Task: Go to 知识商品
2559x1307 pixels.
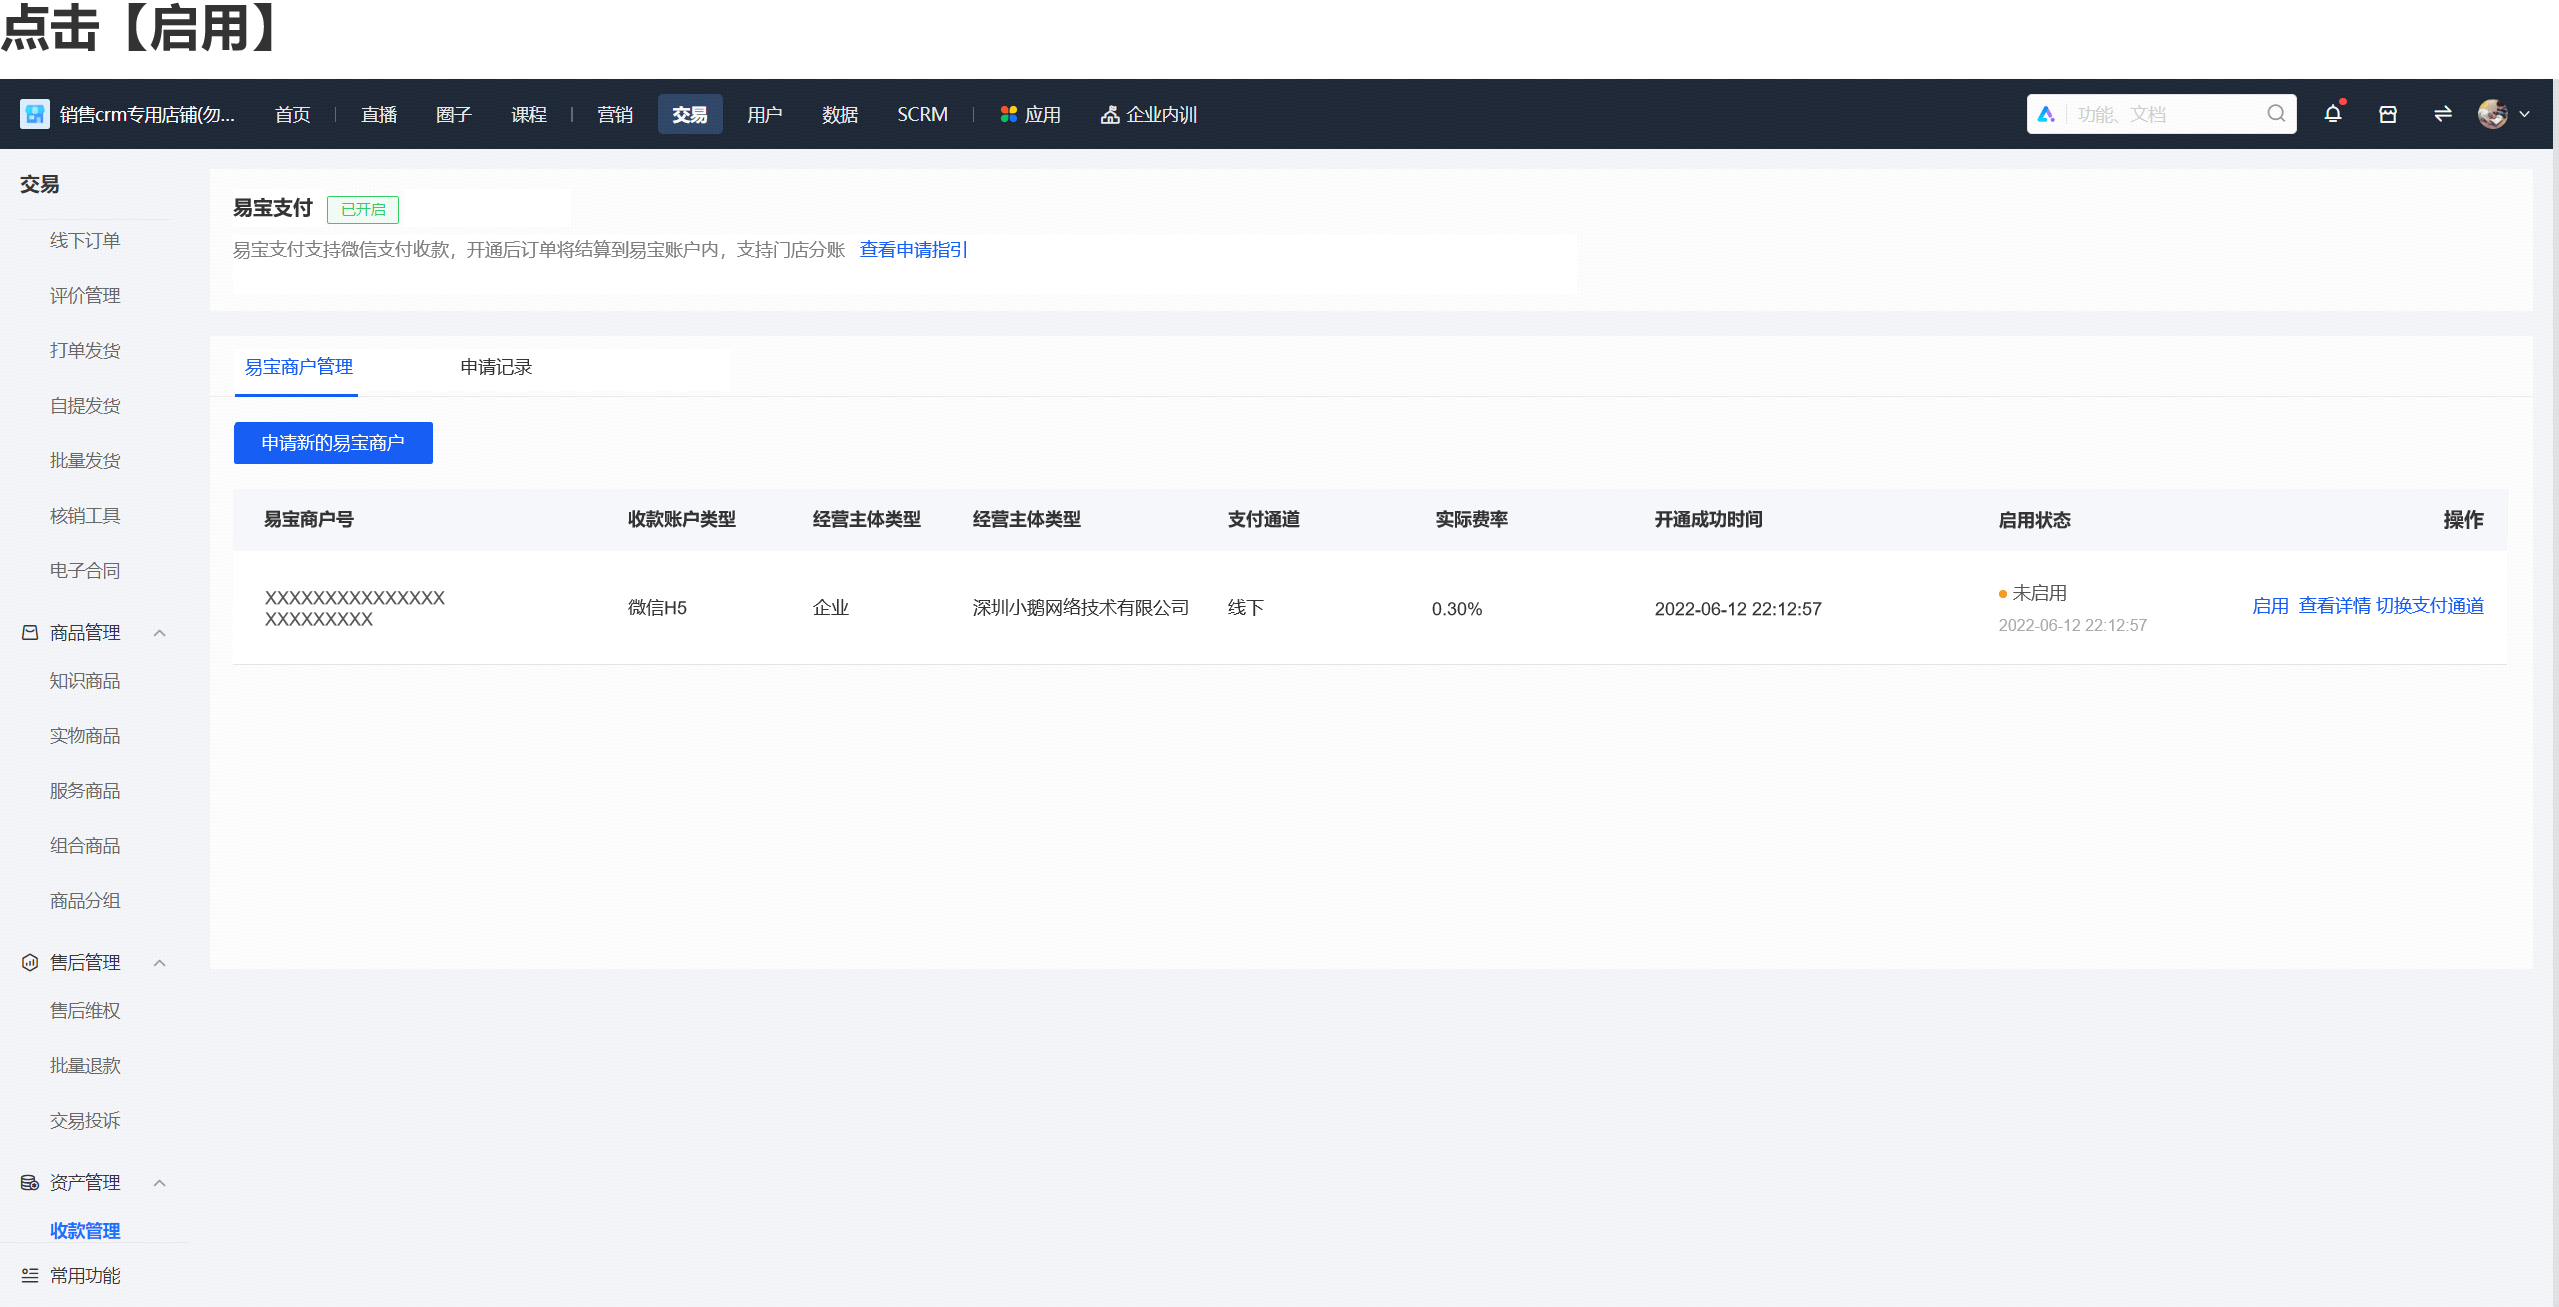Action: point(85,680)
